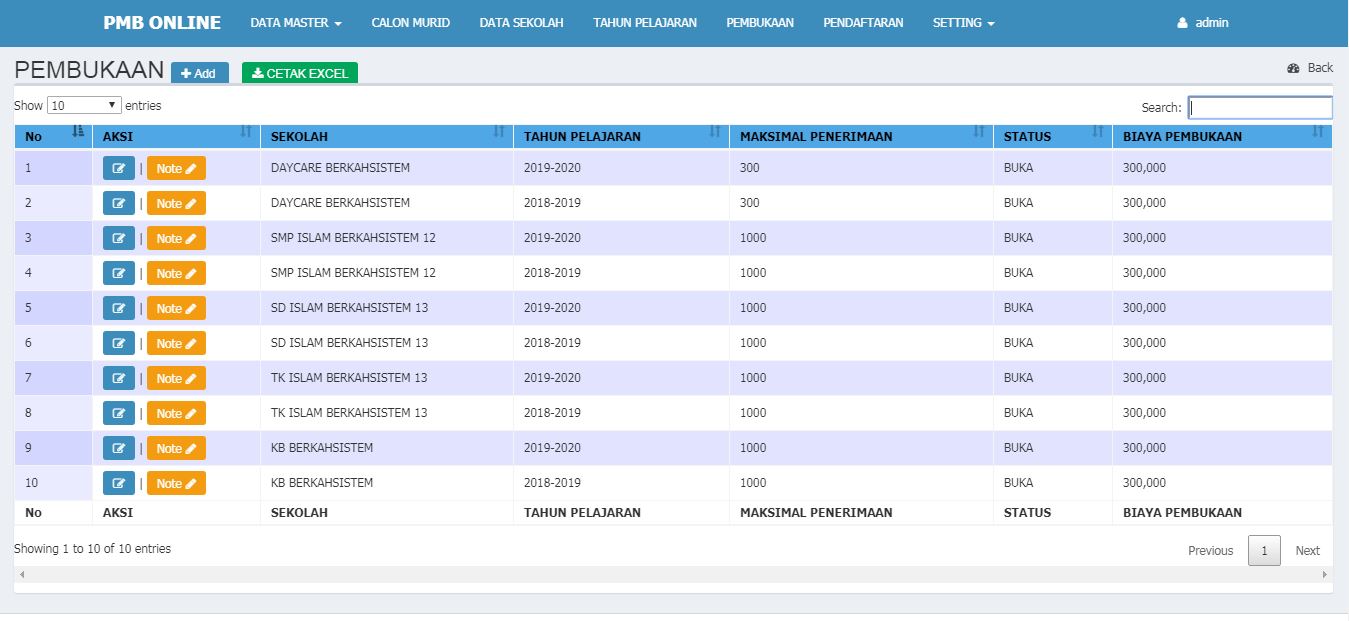This screenshot has height=621, width=1349.
Task: Click the admin user icon
Action: [1182, 23]
